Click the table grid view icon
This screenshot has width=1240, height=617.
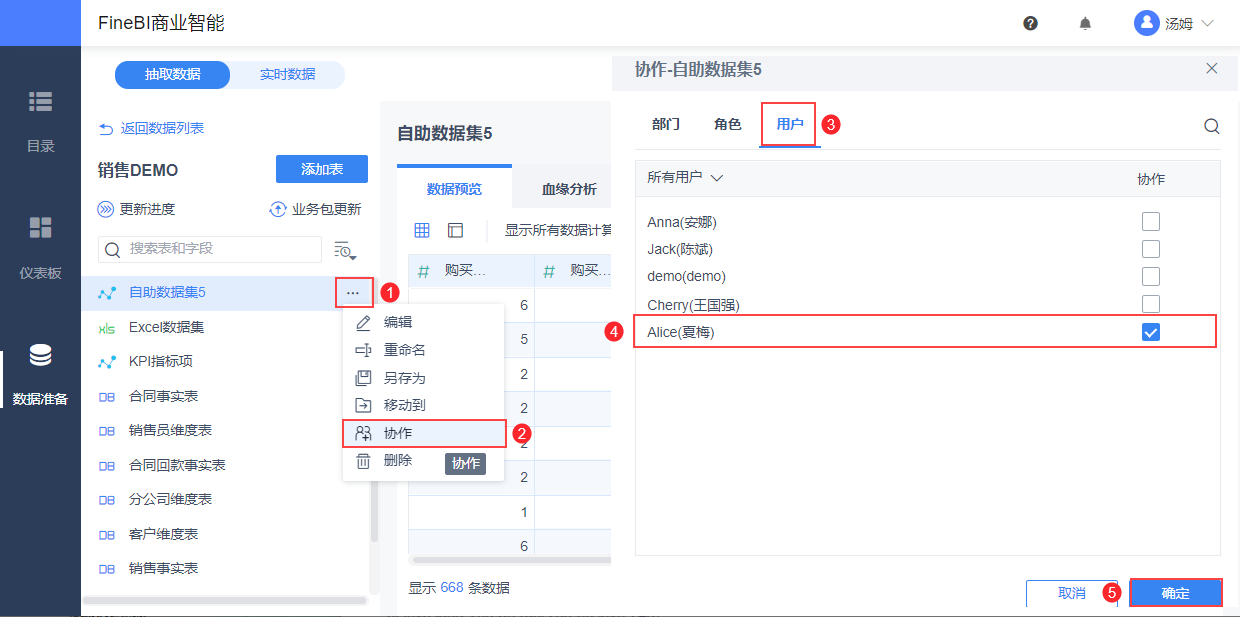[422, 230]
